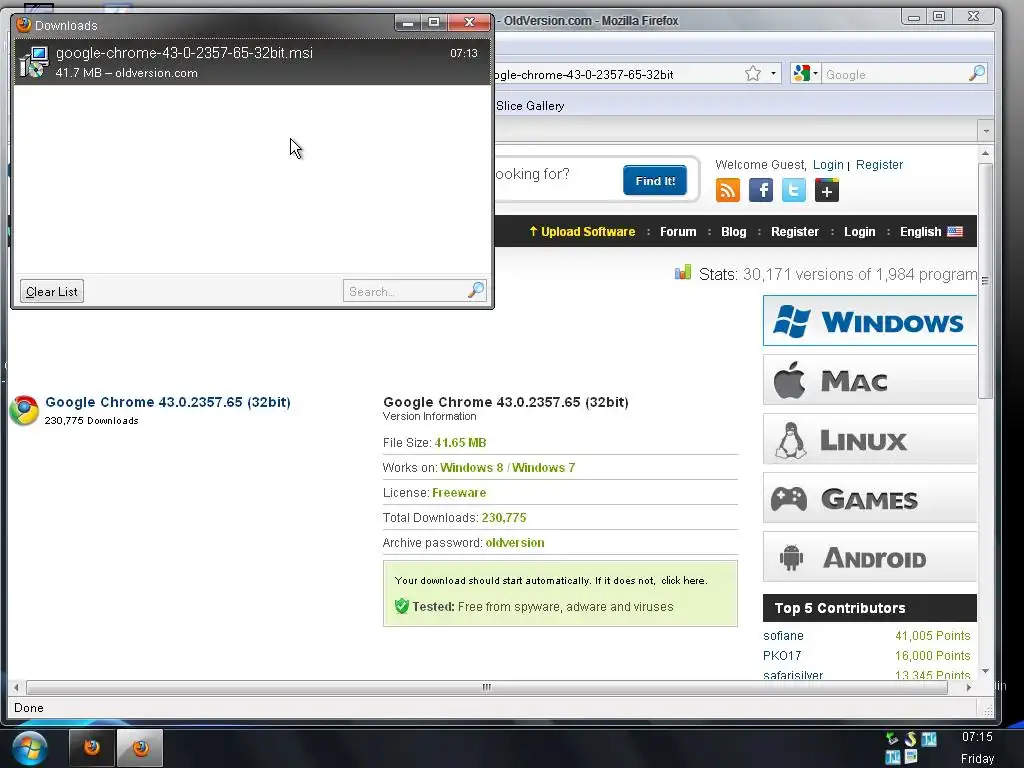Click the '41.65 MB' file size value
Image resolution: width=1024 pixels, height=768 pixels.
(460, 442)
